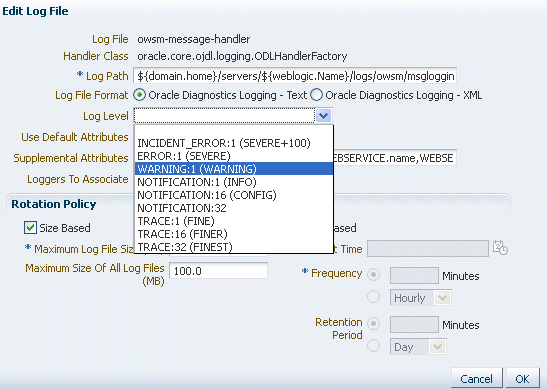Image resolution: width=547 pixels, height=390 pixels.
Task: Click the Retention Period minutes input field
Action: coord(414,324)
